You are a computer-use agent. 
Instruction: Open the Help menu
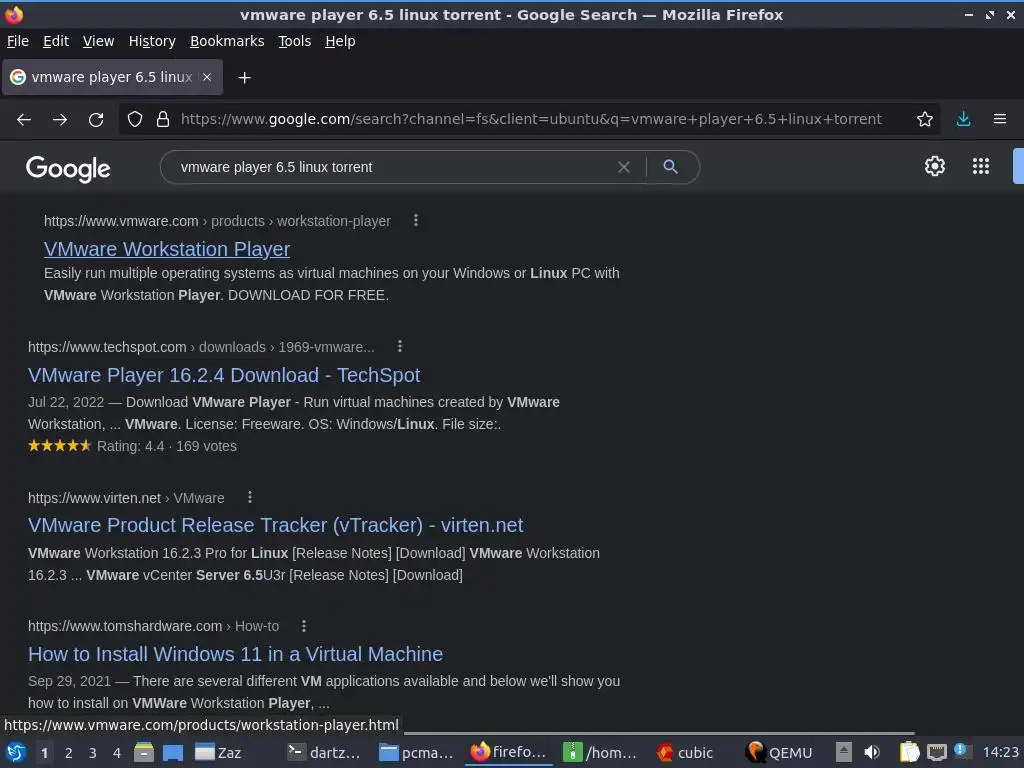point(340,41)
